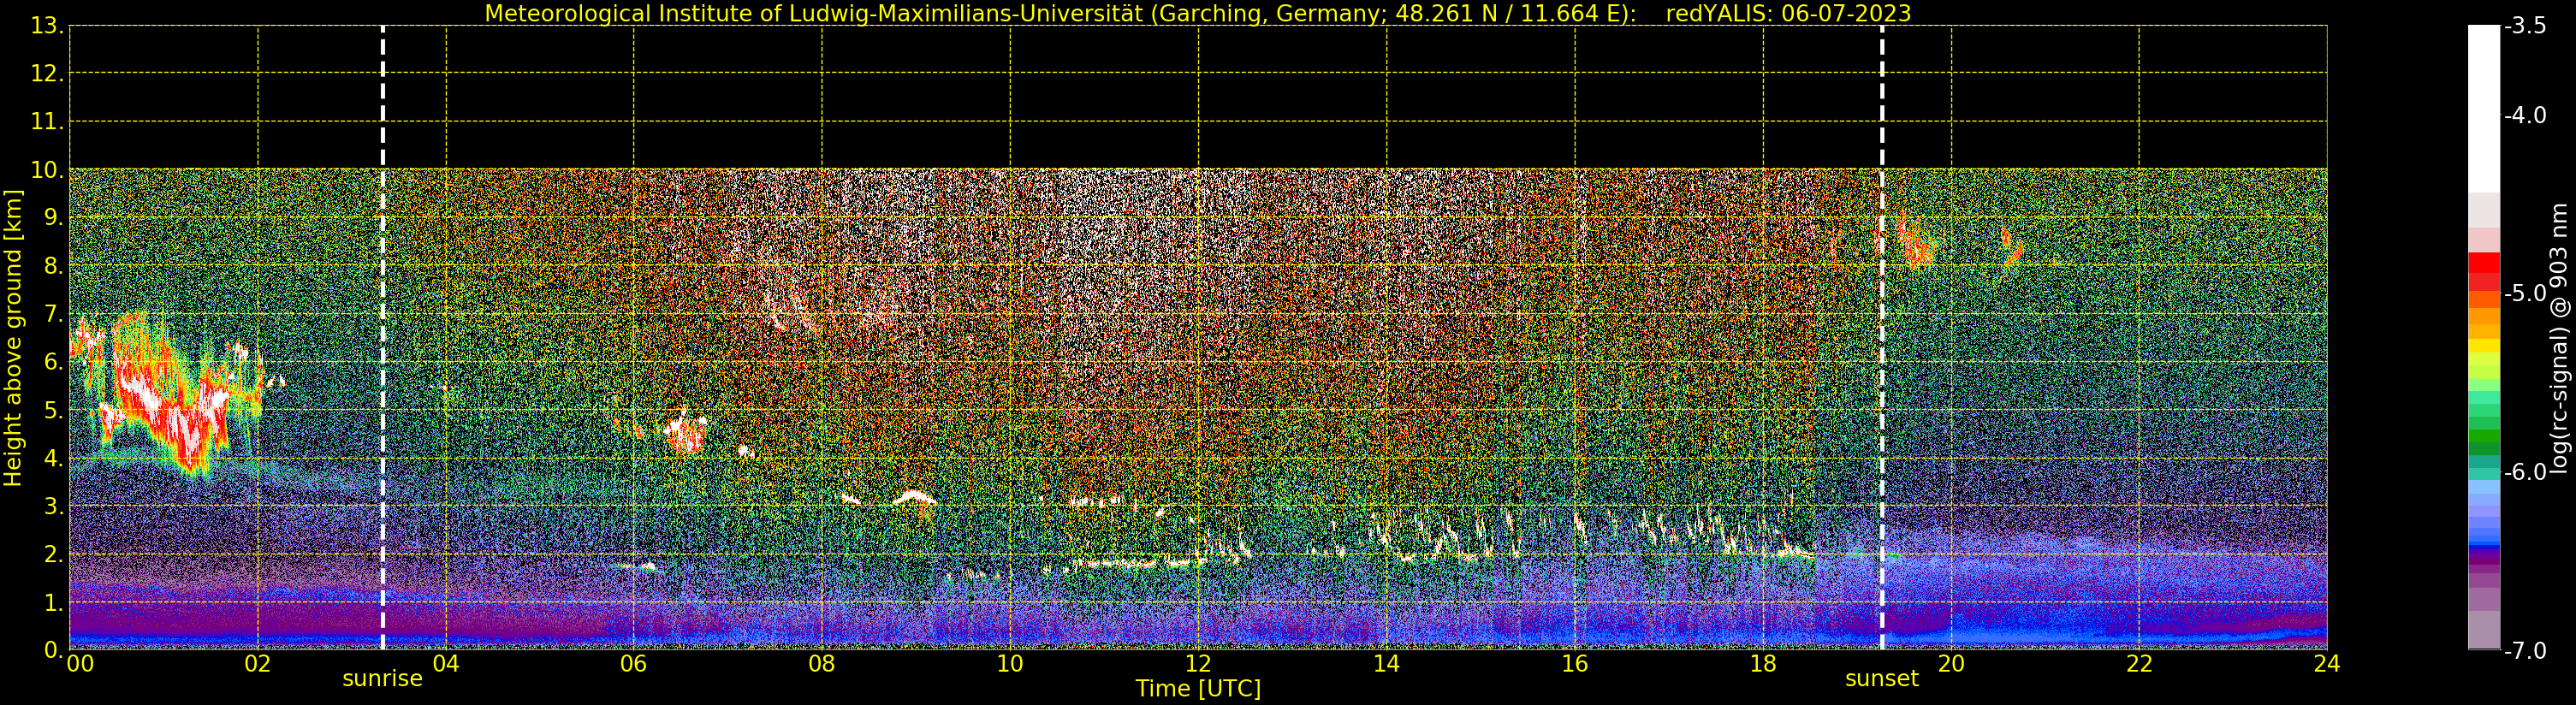Image resolution: width=2576 pixels, height=705 pixels.
Task: Click the small red cloud patch near 06:30 UTC
Action: [x=686, y=433]
